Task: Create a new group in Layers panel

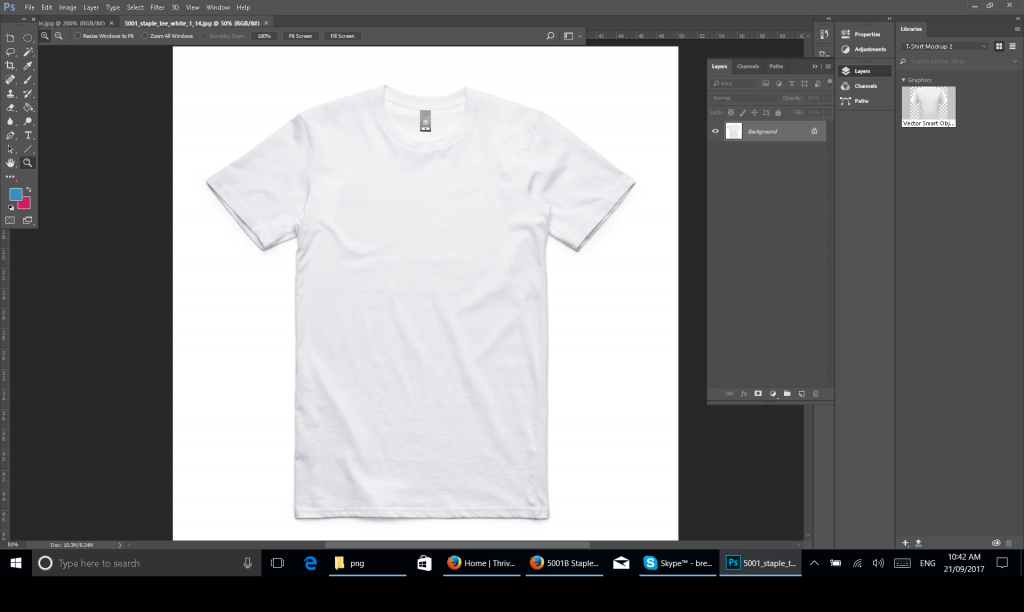Action: point(787,394)
